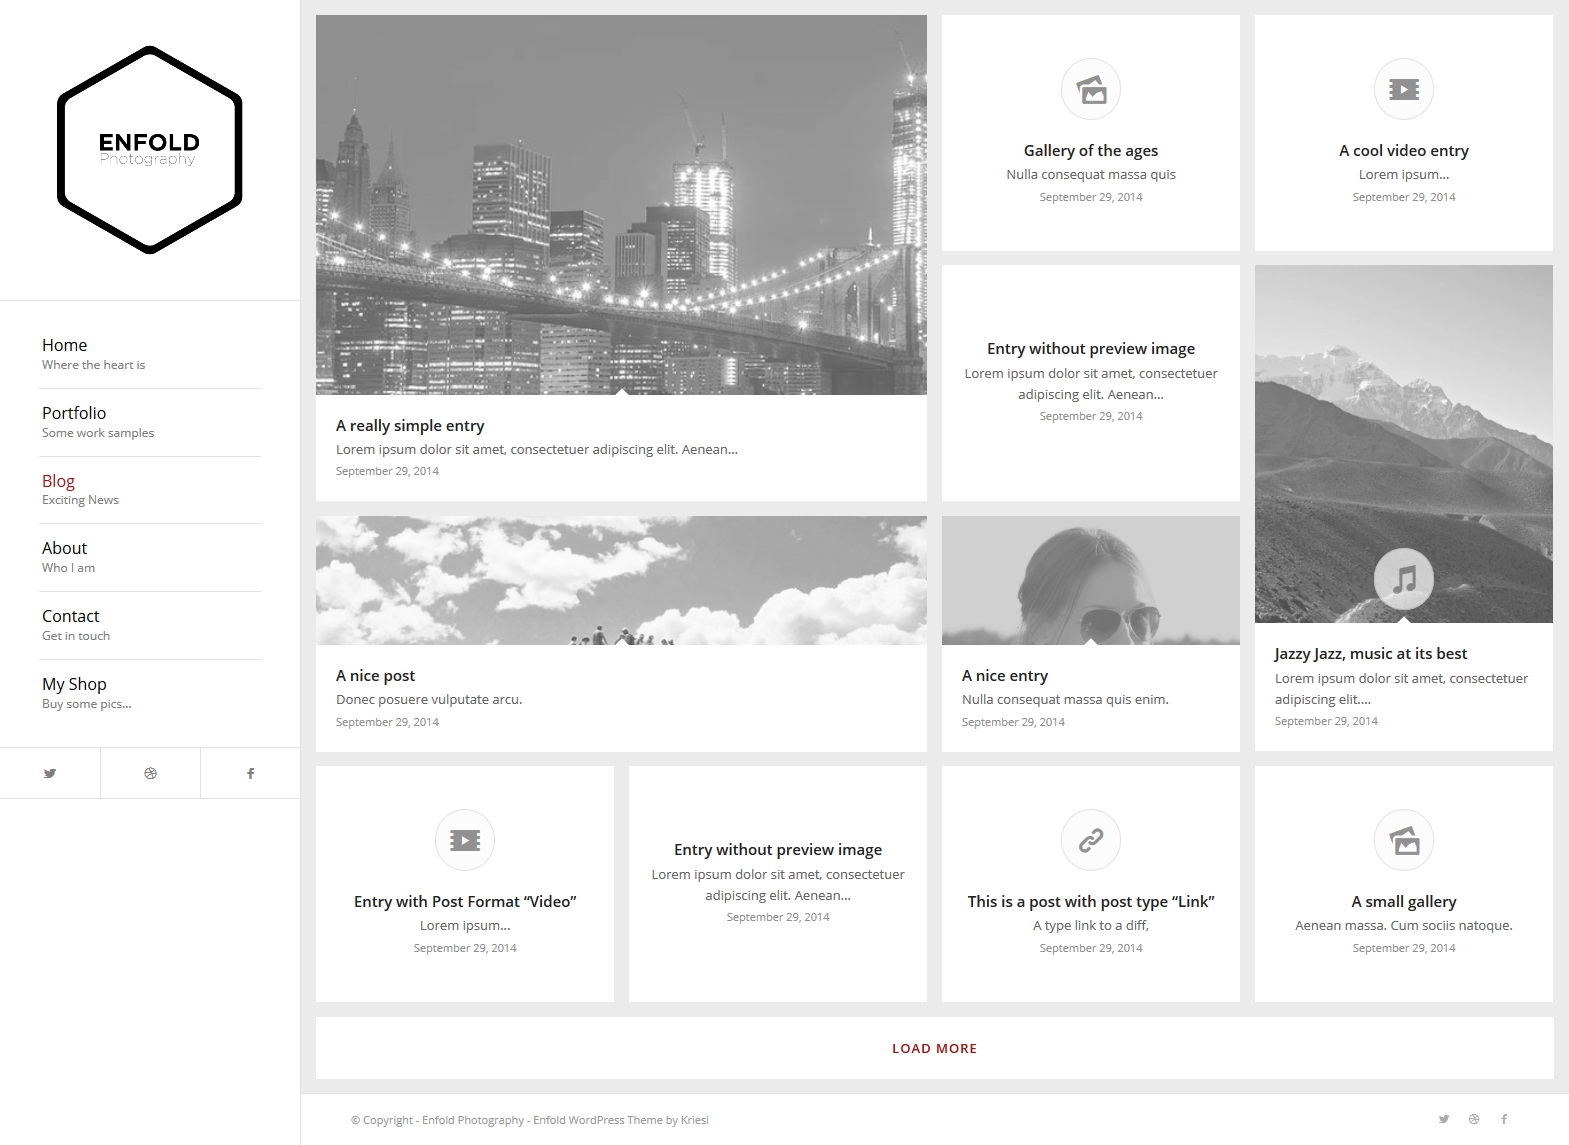The height and width of the screenshot is (1145, 1569).
Task: Open the Facebook icon in the sidebar
Action: click(x=250, y=773)
